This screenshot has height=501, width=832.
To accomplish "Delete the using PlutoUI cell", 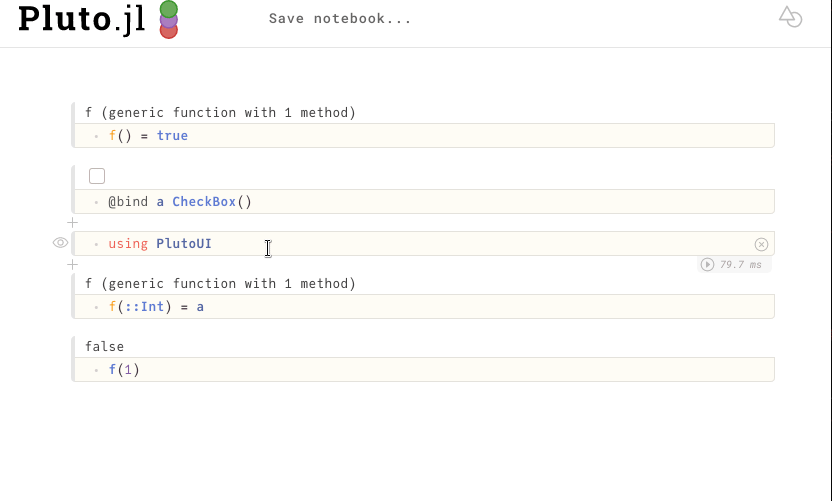I will (x=761, y=244).
